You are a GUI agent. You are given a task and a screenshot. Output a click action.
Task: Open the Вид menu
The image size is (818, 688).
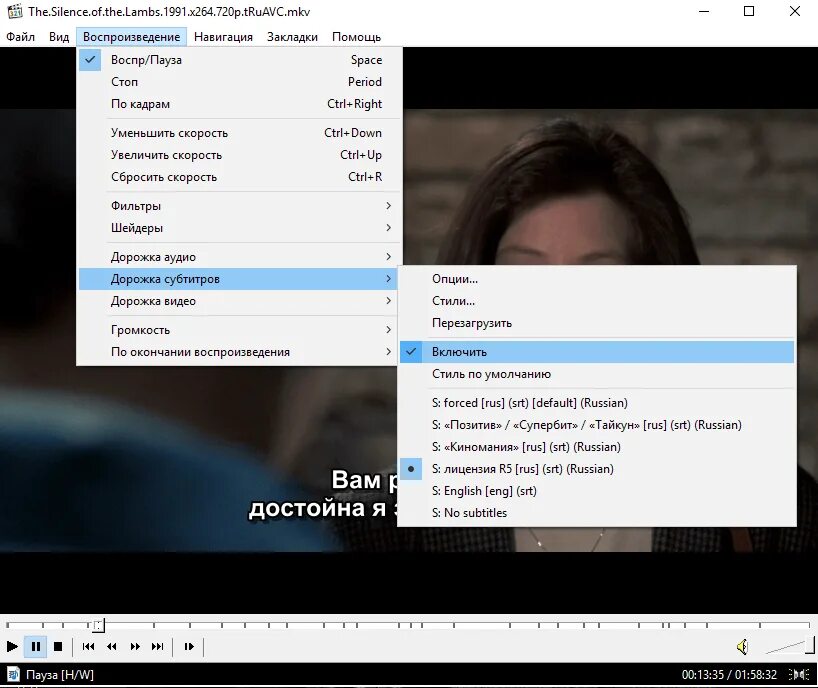coord(59,37)
